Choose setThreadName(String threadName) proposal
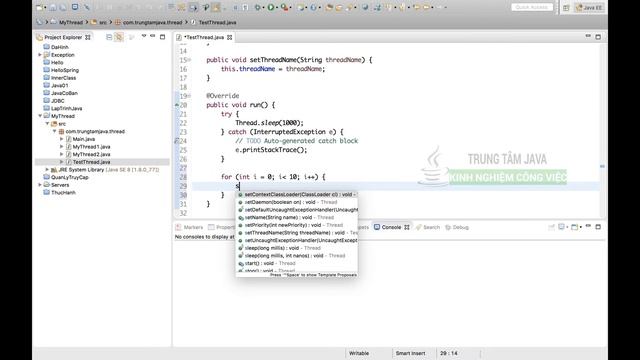 pyautogui.click(x=297, y=233)
